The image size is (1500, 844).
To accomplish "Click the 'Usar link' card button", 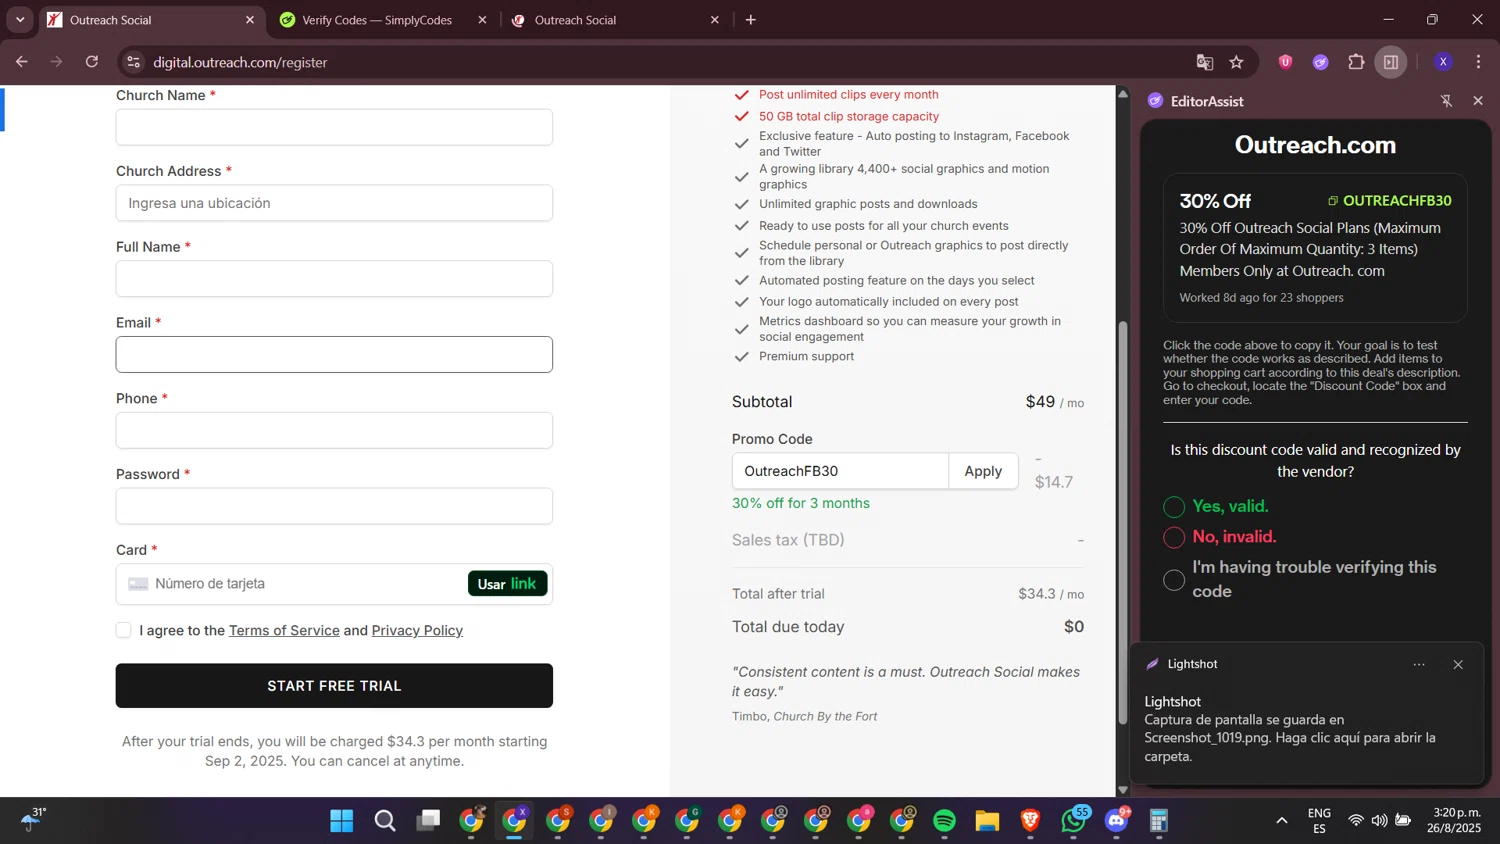I will pyautogui.click(x=507, y=584).
